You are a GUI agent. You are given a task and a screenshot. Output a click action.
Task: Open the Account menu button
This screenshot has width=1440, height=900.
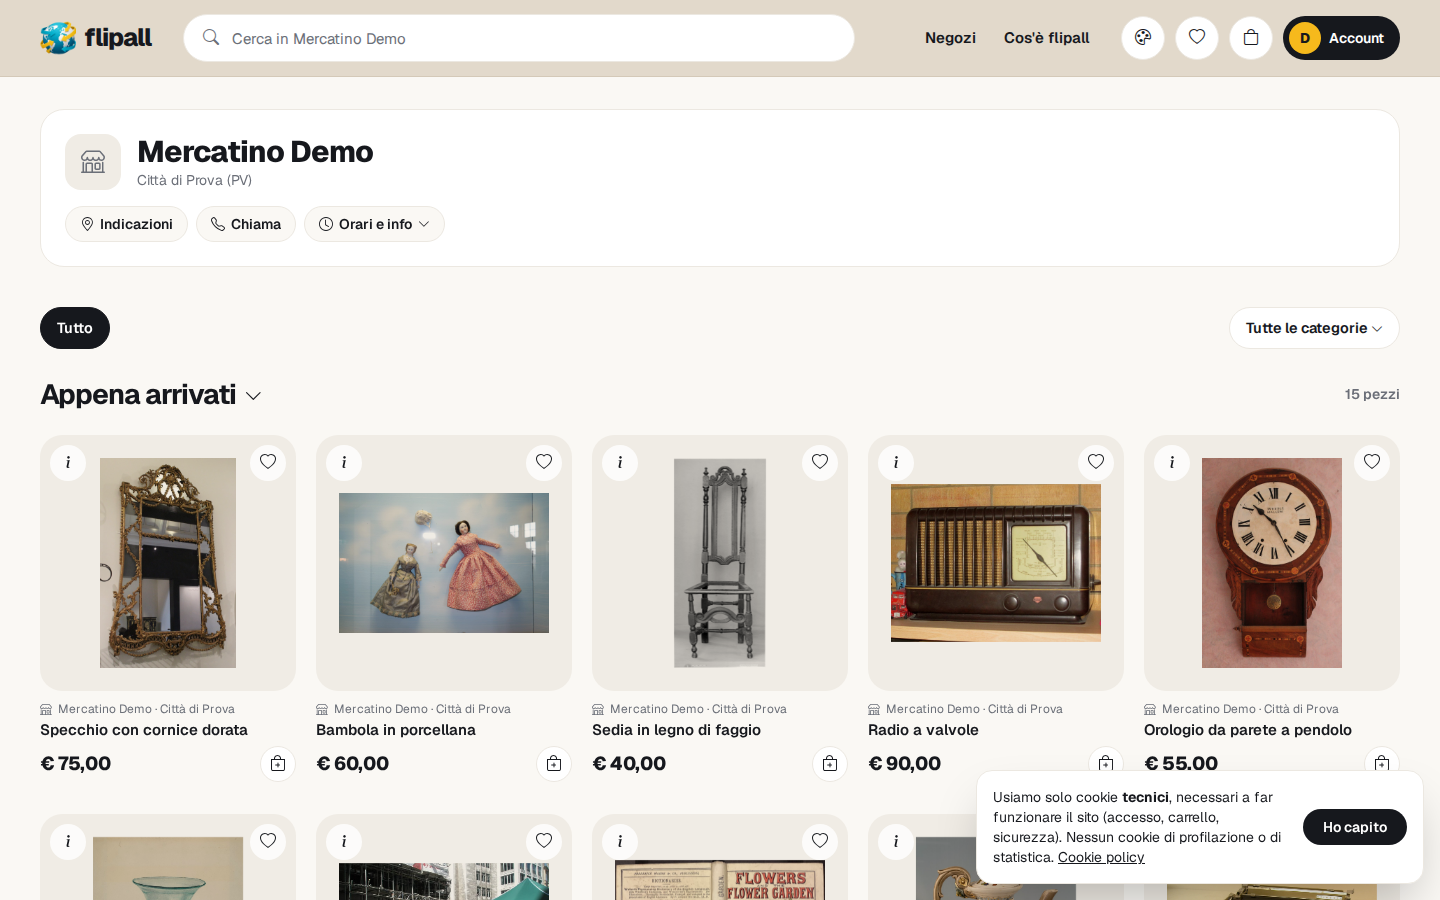pyautogui.click(x=1341, y=38)
